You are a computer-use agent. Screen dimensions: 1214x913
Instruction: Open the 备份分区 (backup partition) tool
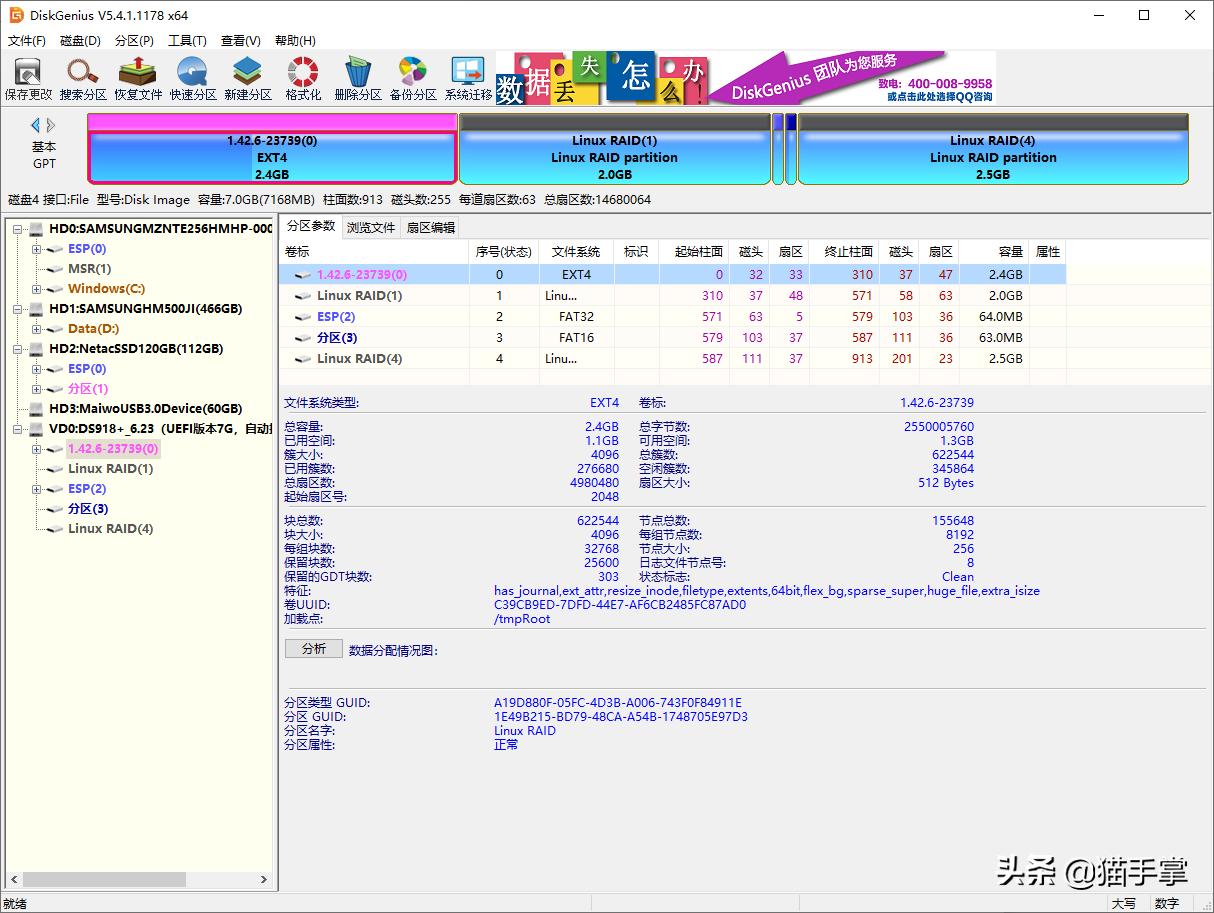coord(412,77)
